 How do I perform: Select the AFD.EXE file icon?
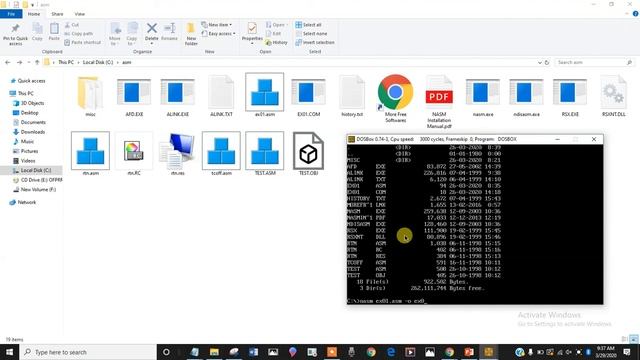pos(134,96)
